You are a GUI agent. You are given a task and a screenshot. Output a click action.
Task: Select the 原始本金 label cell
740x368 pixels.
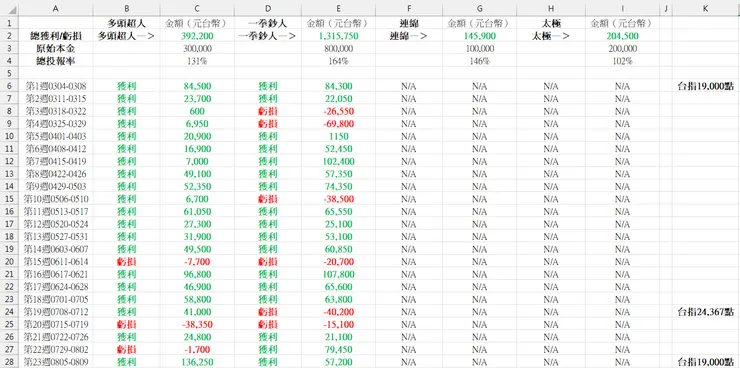(56, 49)
